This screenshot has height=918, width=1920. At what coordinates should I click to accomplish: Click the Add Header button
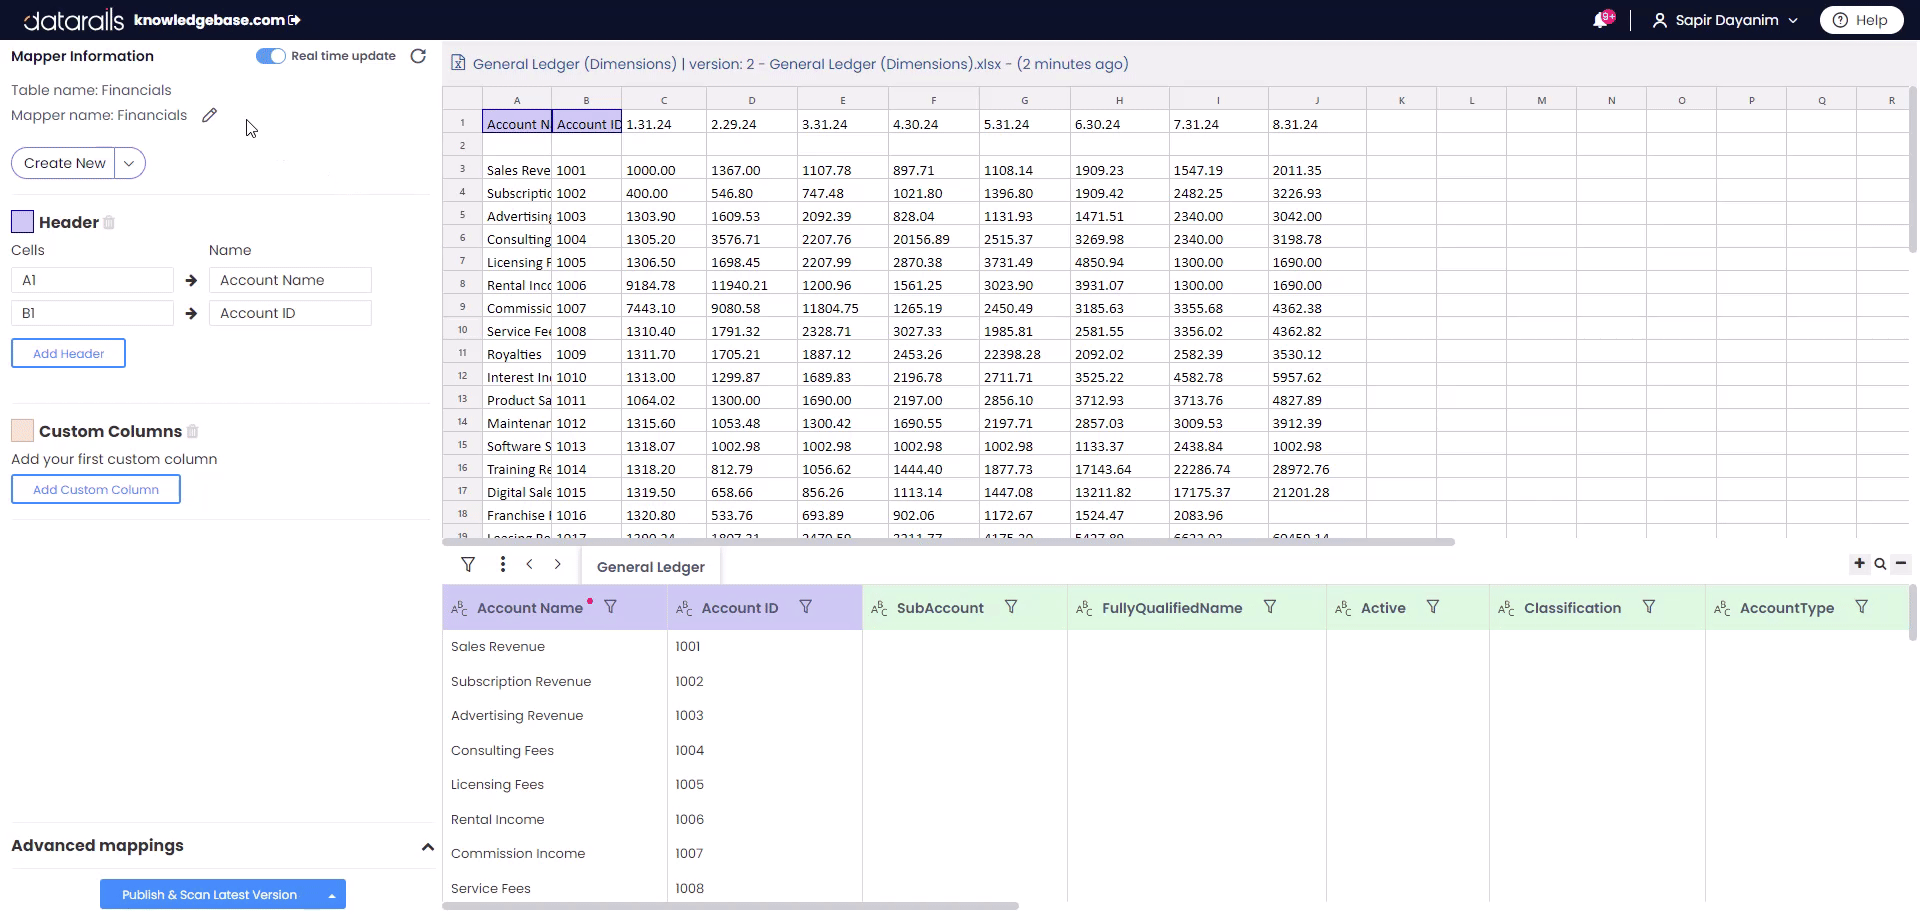click(x=68, y=353)
